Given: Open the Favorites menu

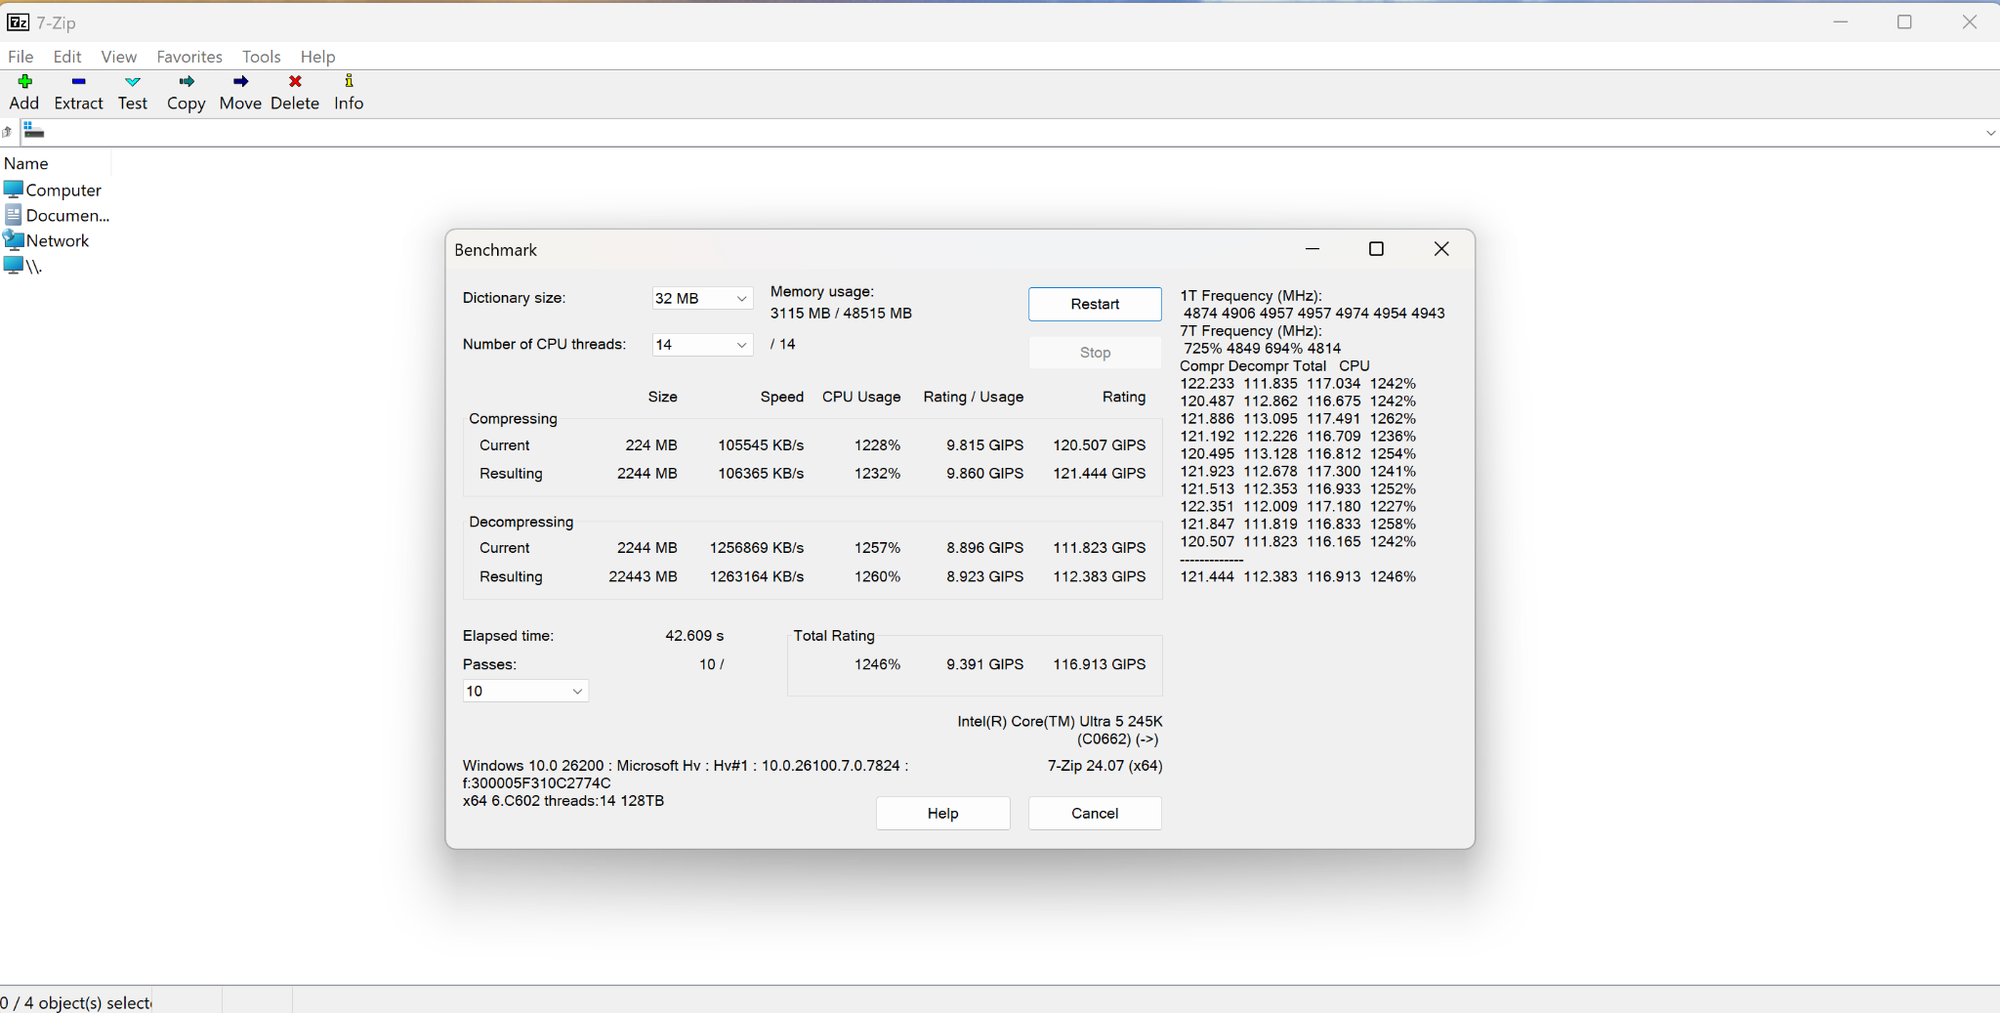Looking at the screenshot, I should pos(189,57).
